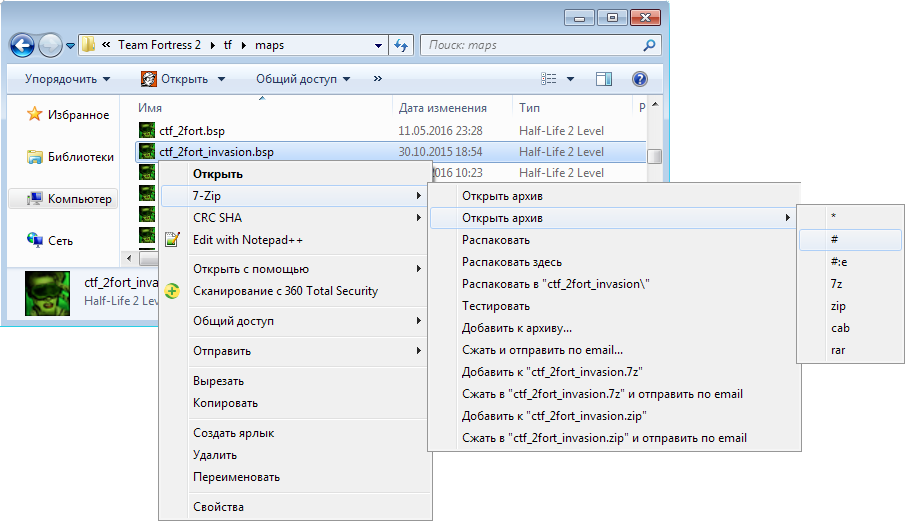Open Общий доступ context submenu
Screen dimensions: 905x521
pyautogui.click(x=294, y=321)
